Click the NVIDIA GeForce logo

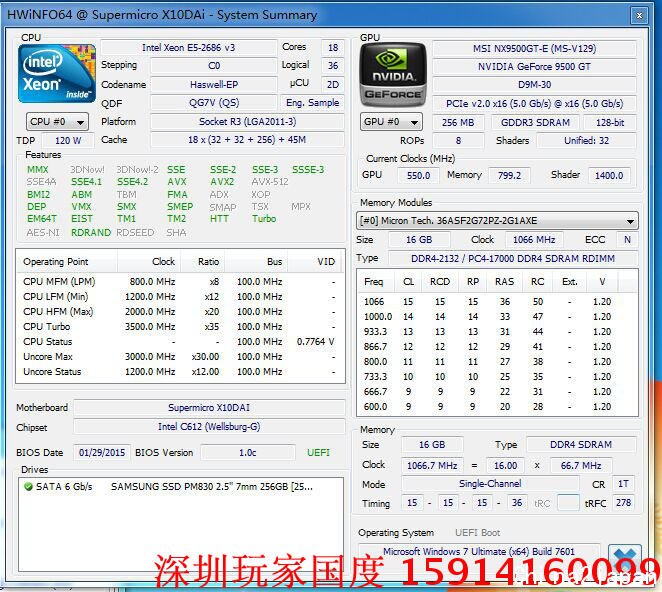click(393, 75)
